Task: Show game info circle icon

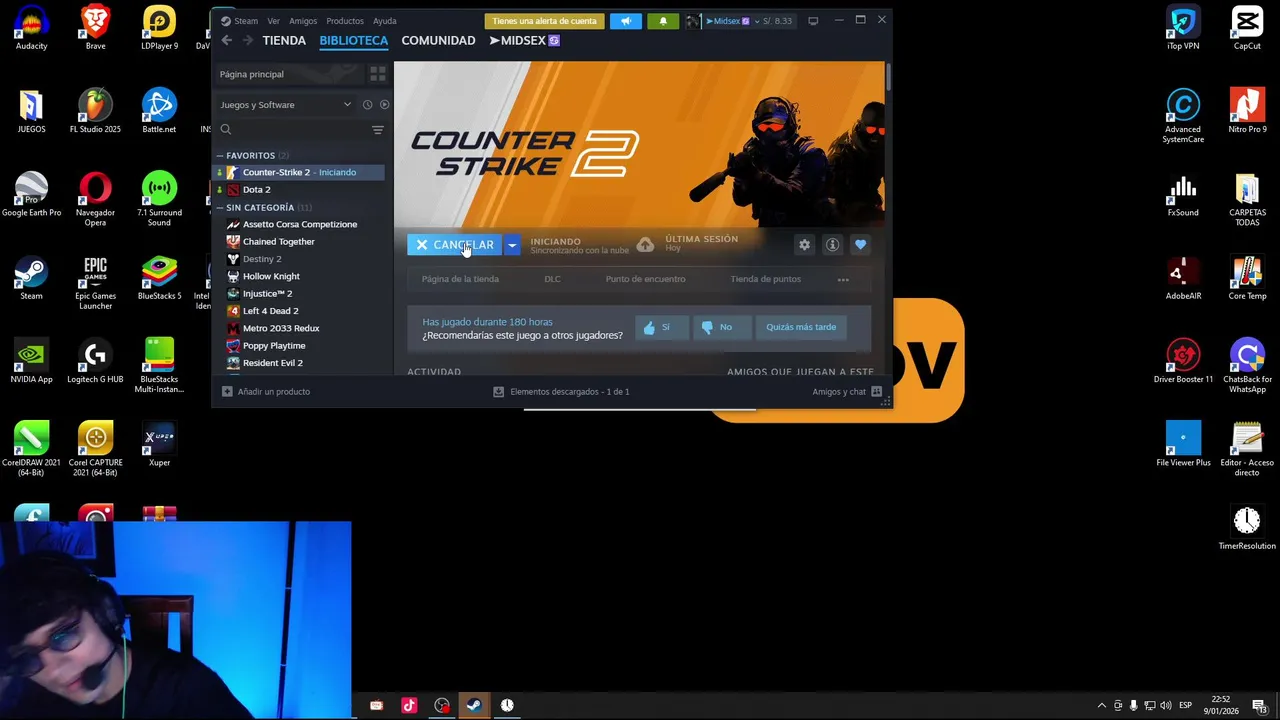Action: pos(832,245)
